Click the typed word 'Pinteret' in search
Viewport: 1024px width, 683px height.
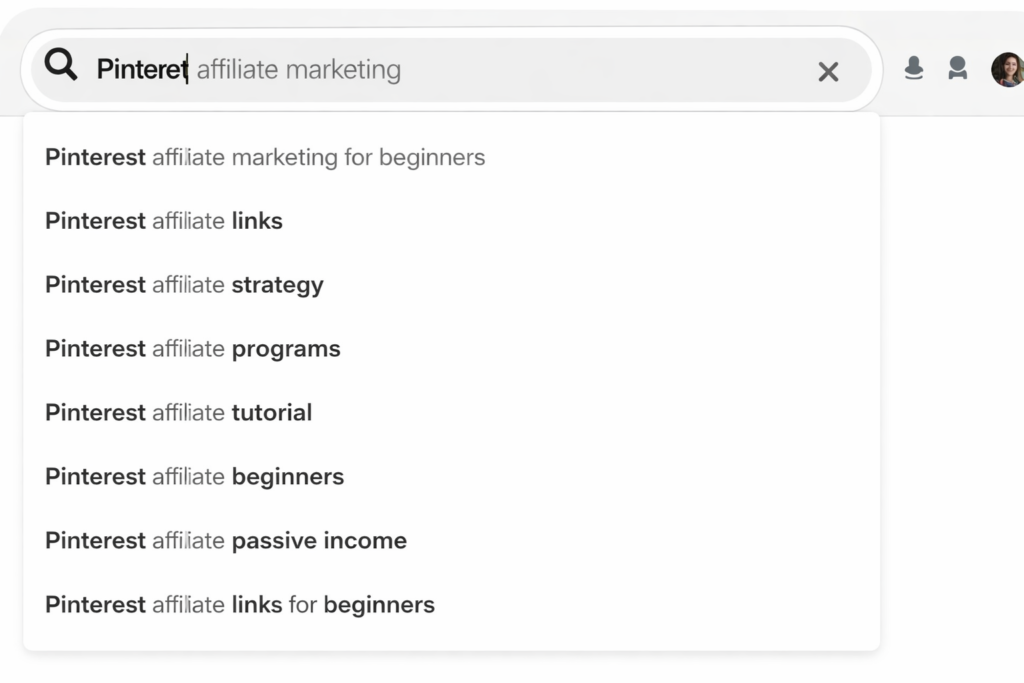tap(141, 69)
